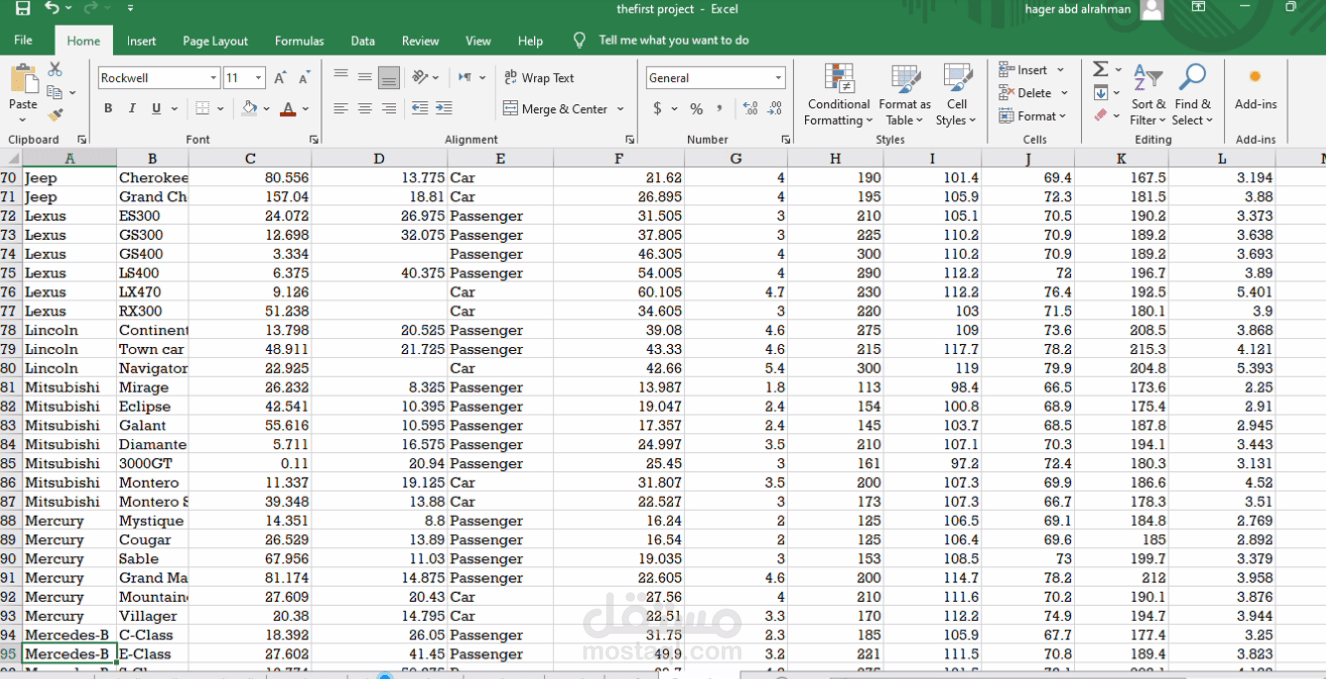The width and height of the screenshot is (1326, 679).
Task: Cut the selection with the scissors icon
Action: (55, 69)
